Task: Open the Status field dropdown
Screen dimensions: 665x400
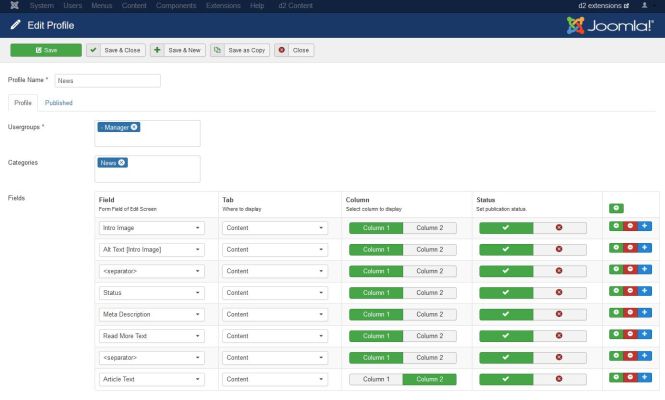Action: click(x=151, y=293)
